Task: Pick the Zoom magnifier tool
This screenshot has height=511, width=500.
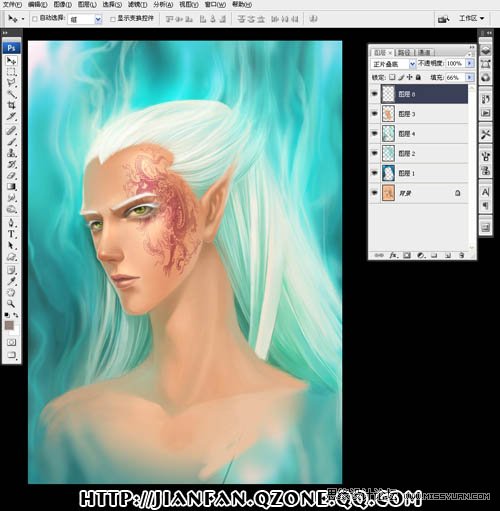Action: 11,303
